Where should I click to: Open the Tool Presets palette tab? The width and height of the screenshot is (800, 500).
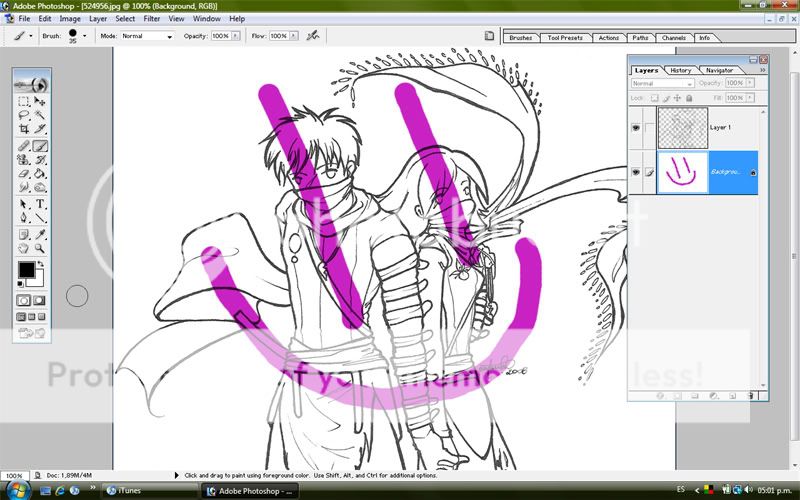point(564,38)
